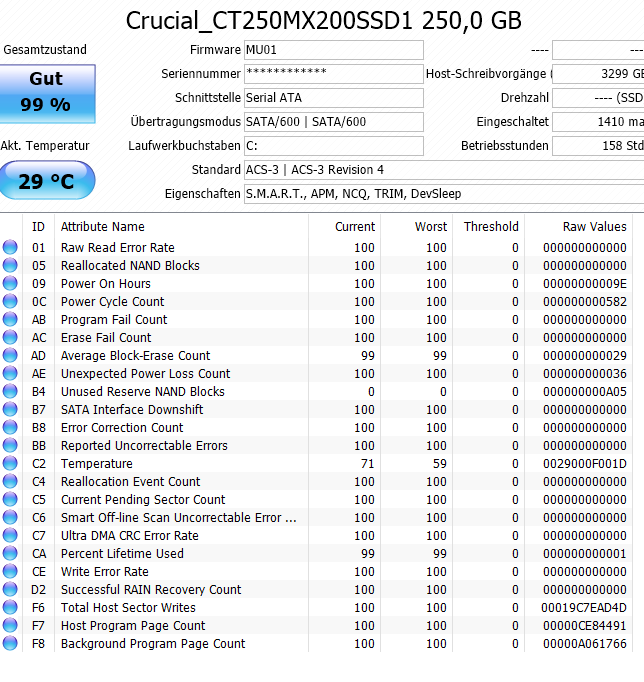644x682 pixels.
Task: Click the status orb for Power Cycle Count
Action: pyautogui.click(x=10, y=301)
